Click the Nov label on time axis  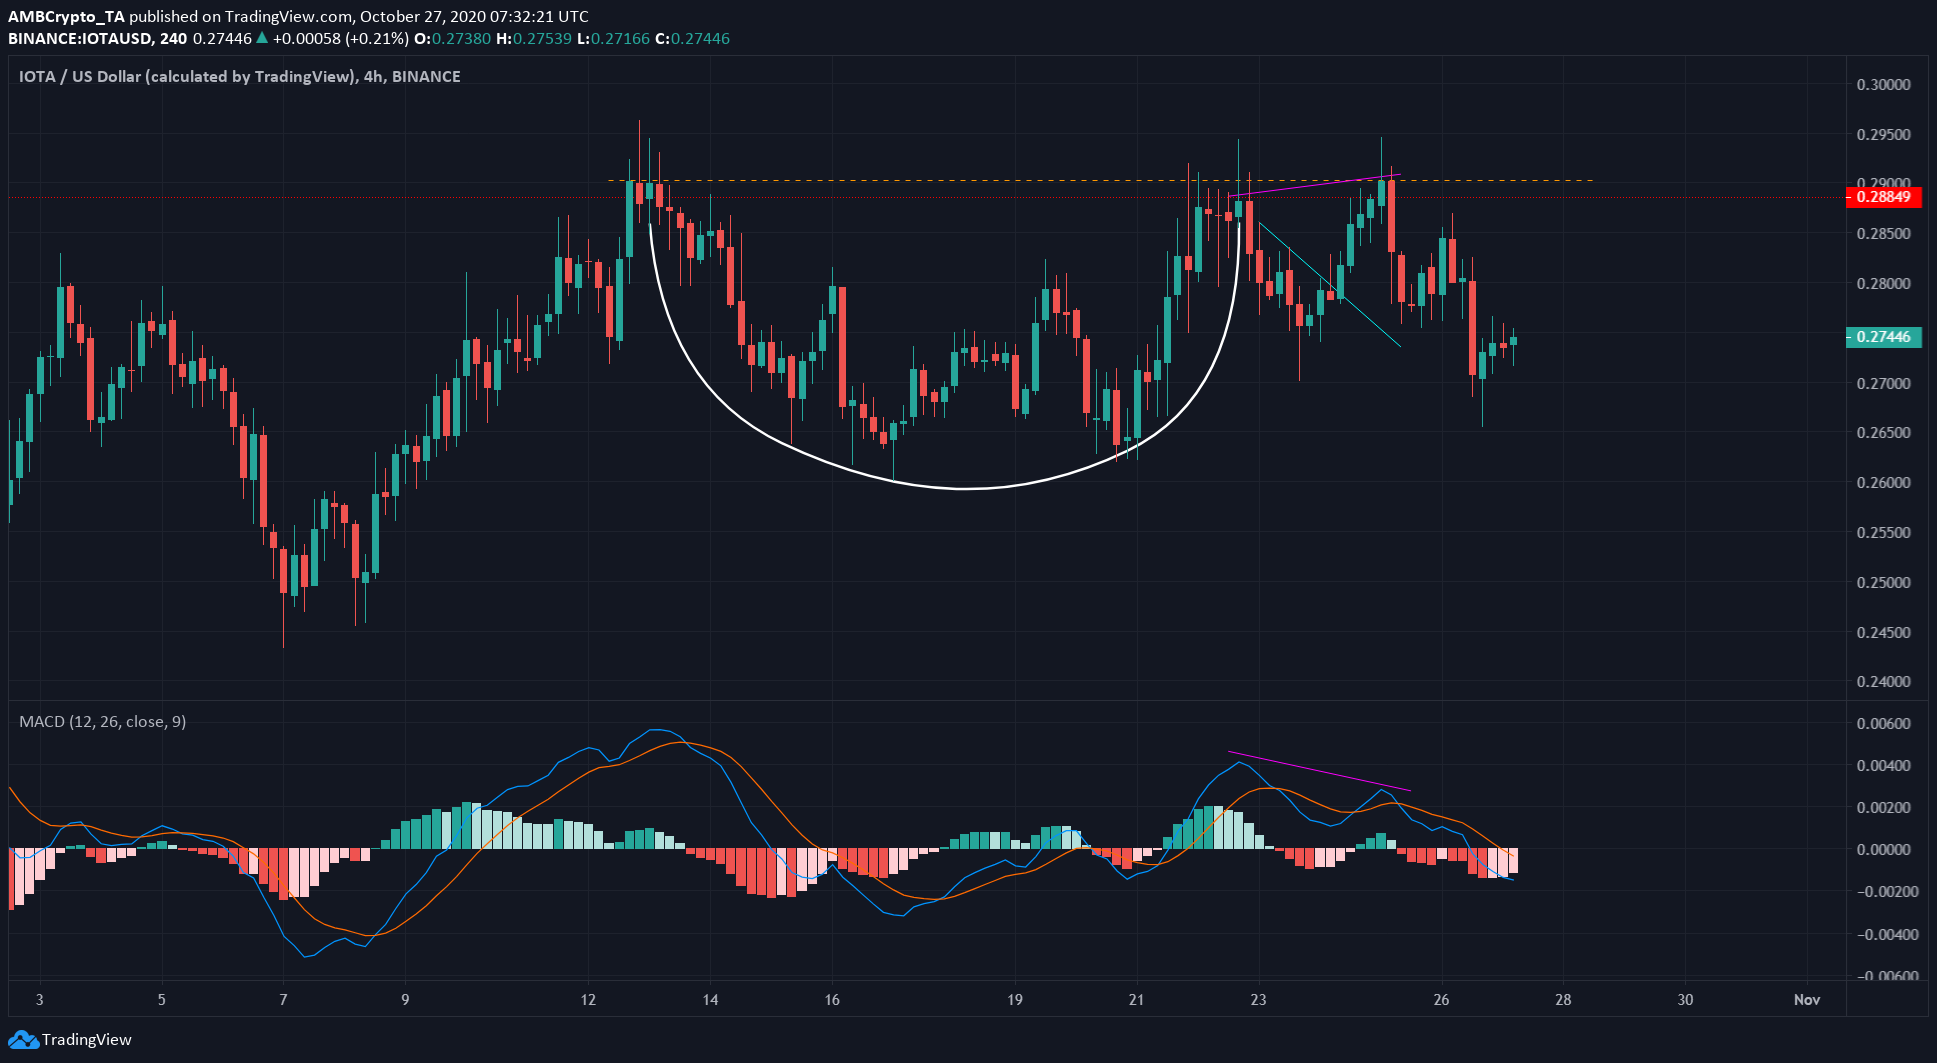[x=1807, y=1000]
